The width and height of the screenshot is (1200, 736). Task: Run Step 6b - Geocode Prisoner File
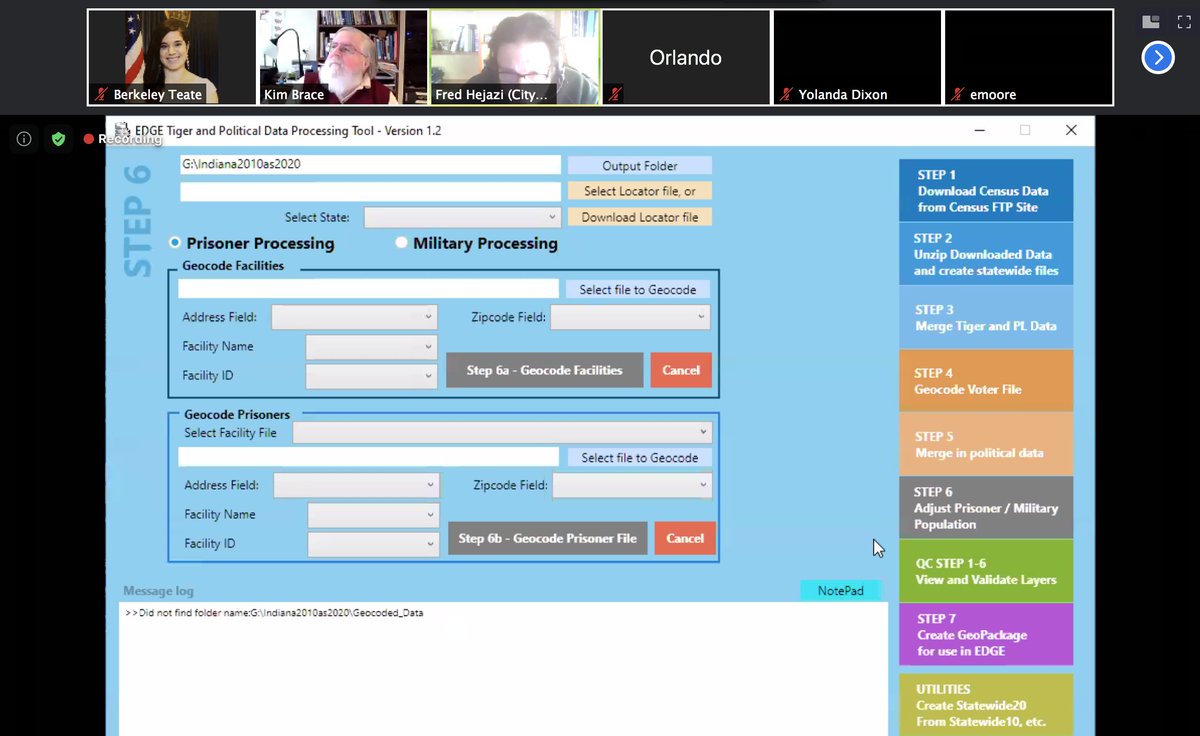point(547,538)
